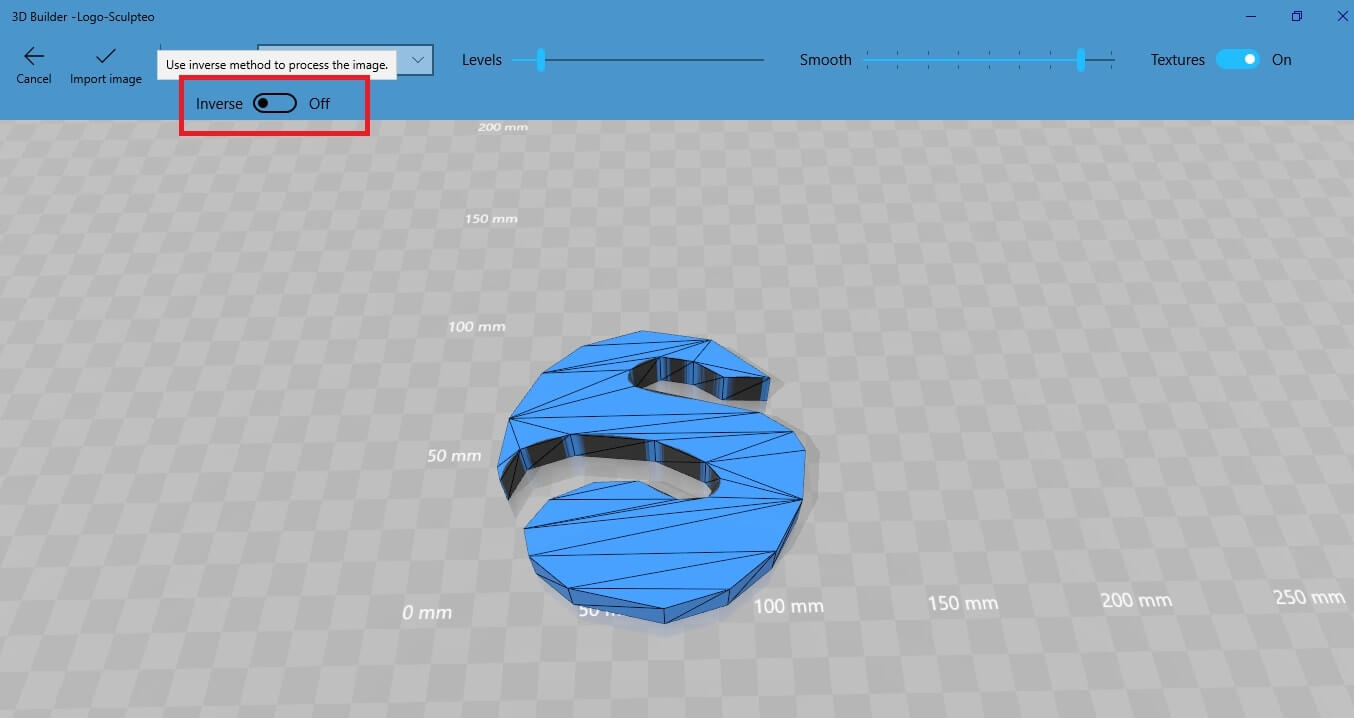Open the method dropdown arrow
Image resolution: width=1354 pixels, height=718 pixels.
[x=419, y=60]
